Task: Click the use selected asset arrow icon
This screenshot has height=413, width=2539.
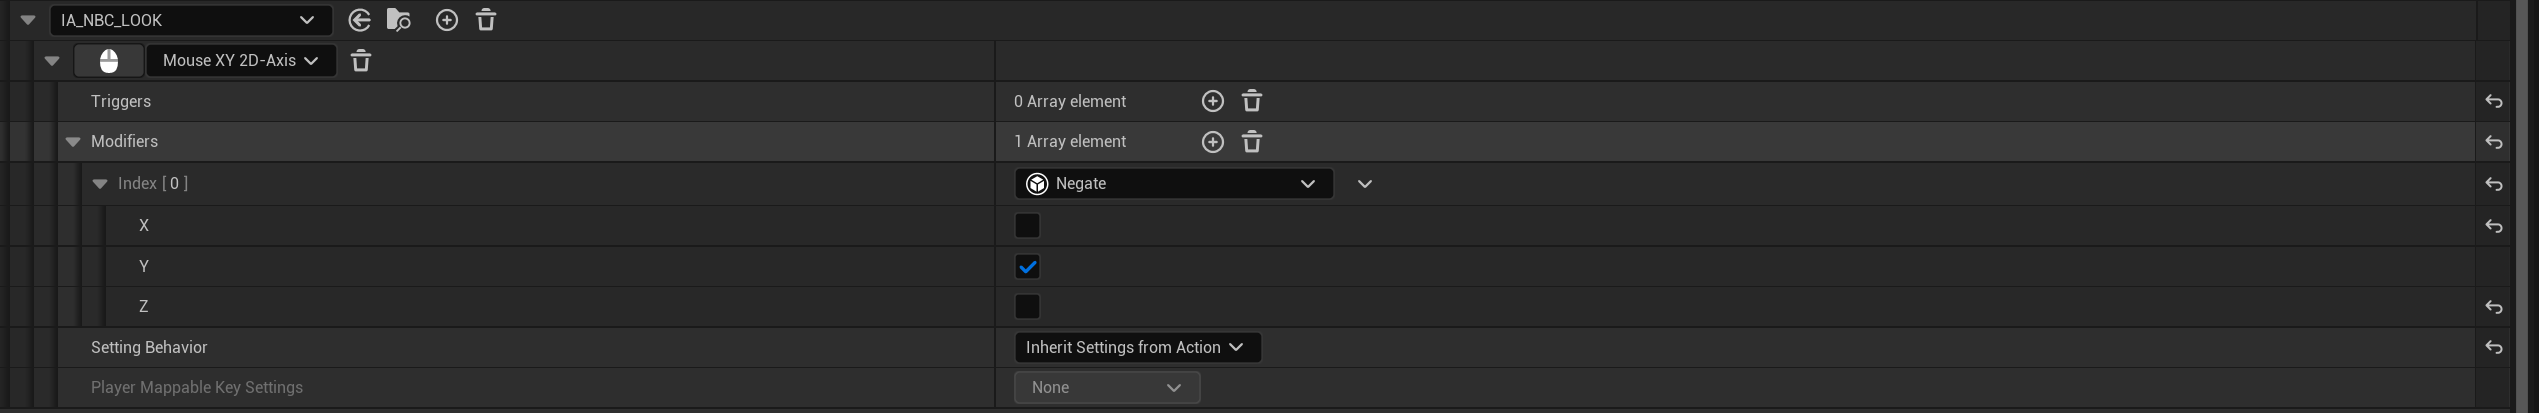Action: click(x=359, y=20)
